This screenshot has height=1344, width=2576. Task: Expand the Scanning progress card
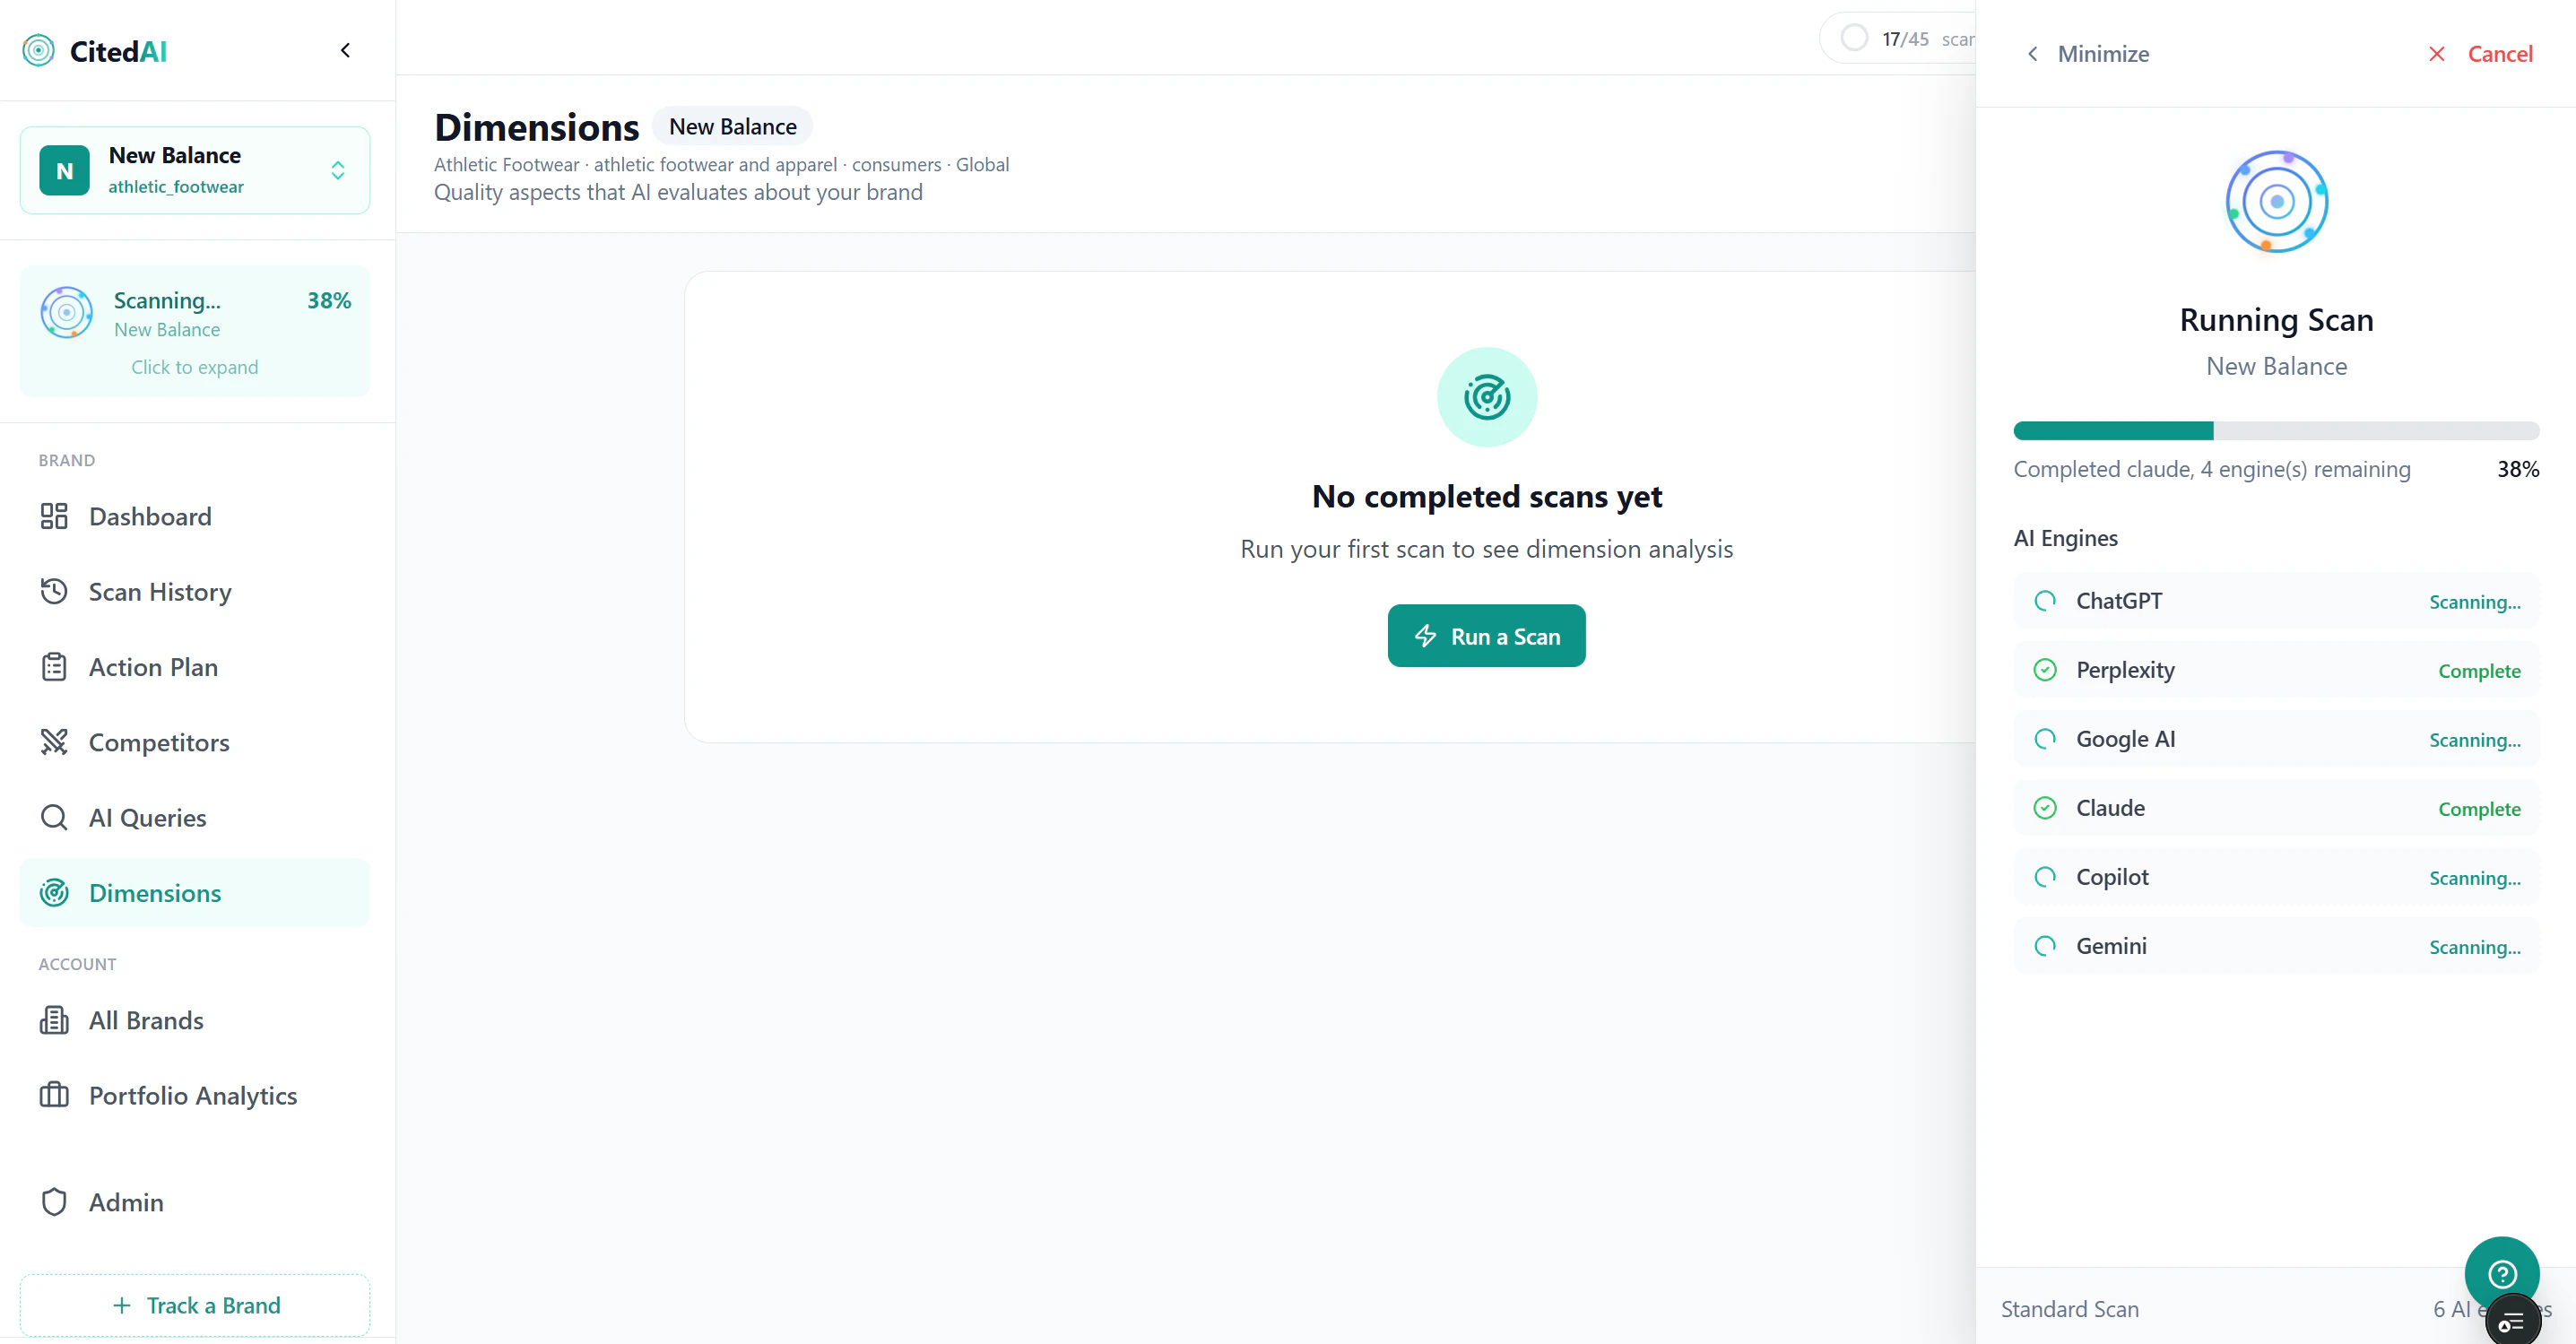pos(195,331)
